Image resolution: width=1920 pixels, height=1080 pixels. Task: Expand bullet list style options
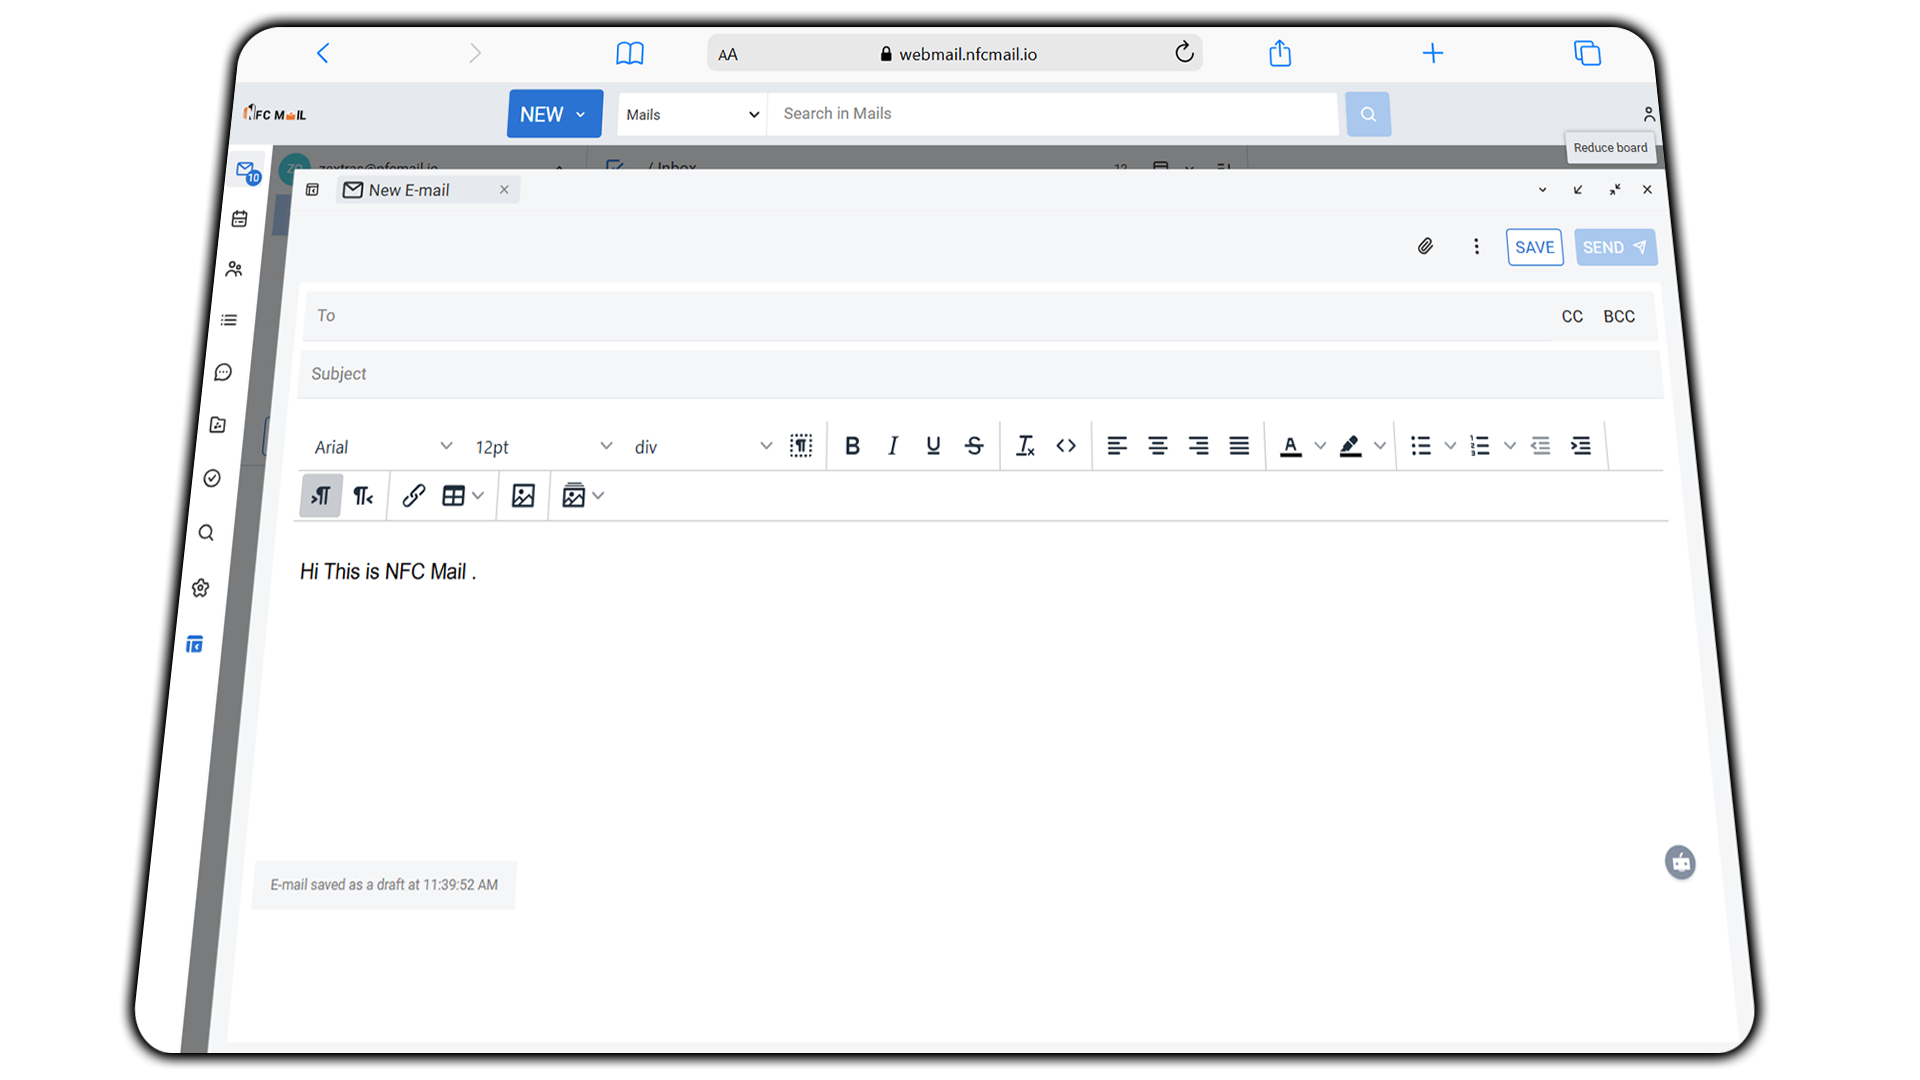click(1450, 446)
